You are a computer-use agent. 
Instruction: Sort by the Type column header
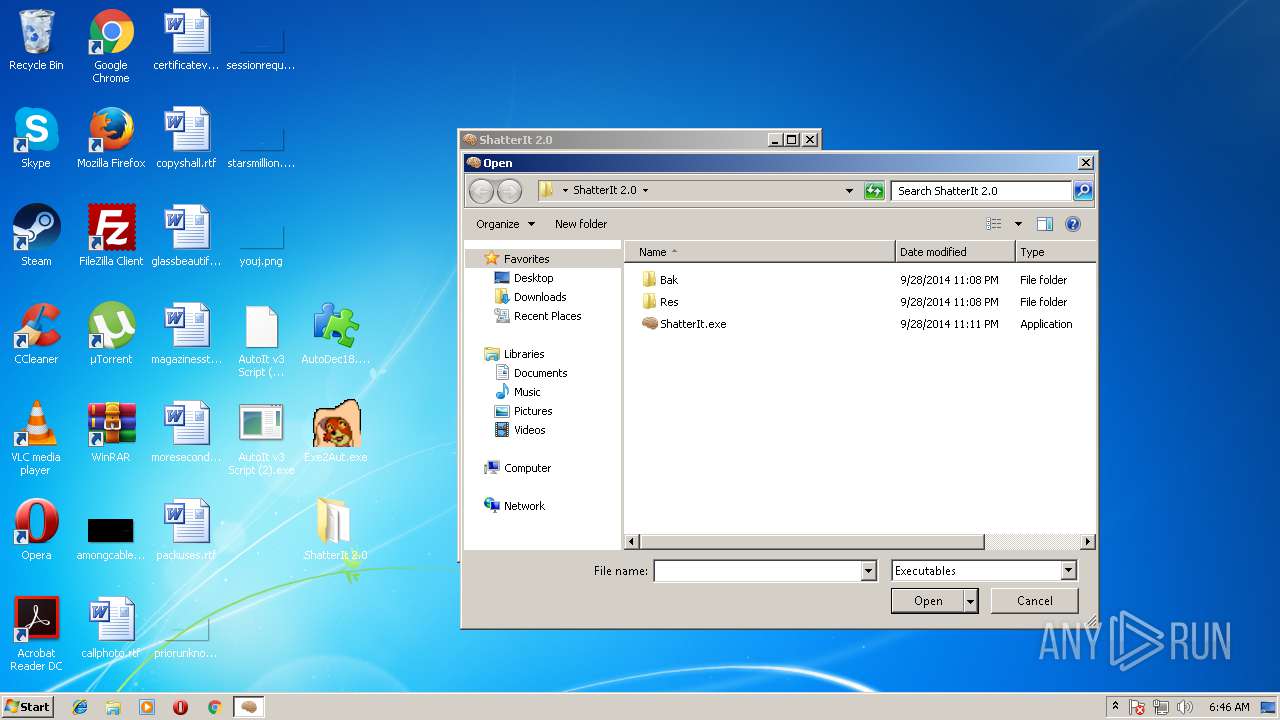pos(1055,252)
